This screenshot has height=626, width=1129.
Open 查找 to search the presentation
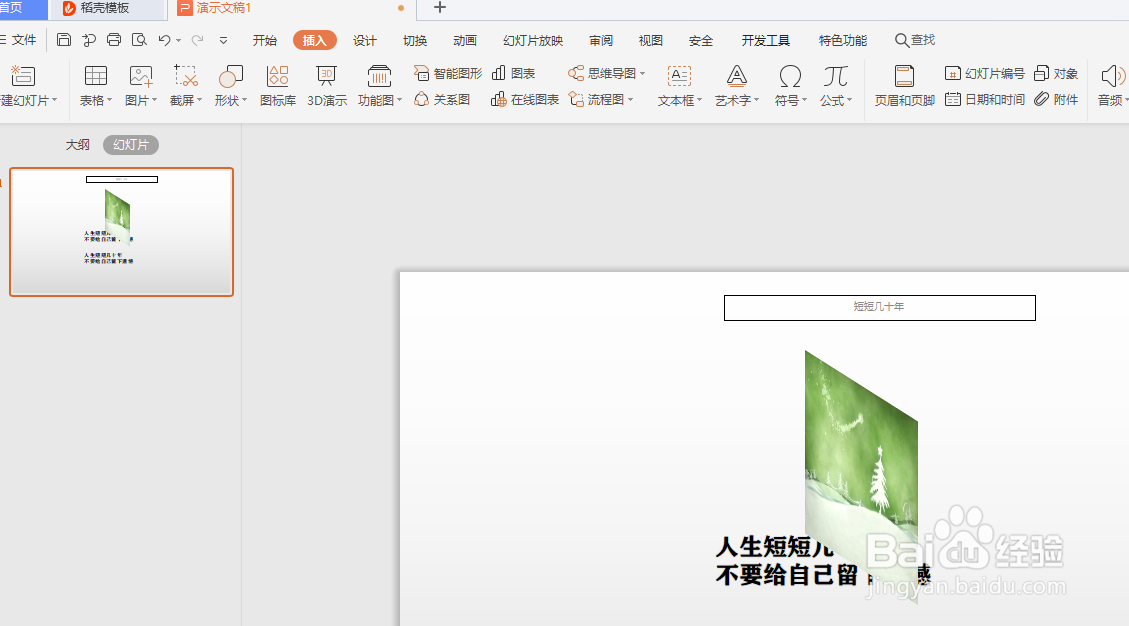(x=914, y=40)
